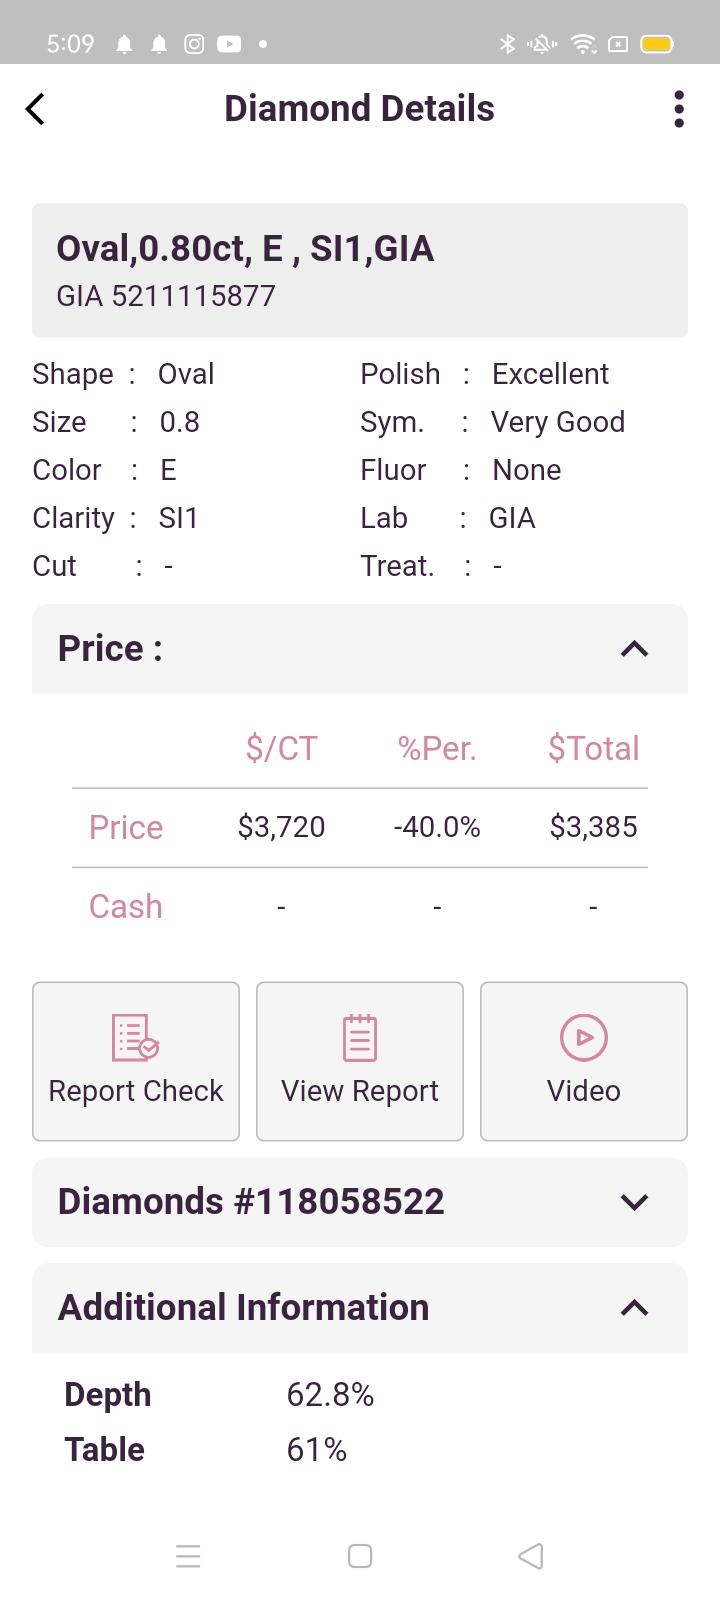Tap GIA 5211115877 certificate number
Image resolution: width=720 pixels, height=1600 pixels.
pyautogui.click(x=166, y=296)
